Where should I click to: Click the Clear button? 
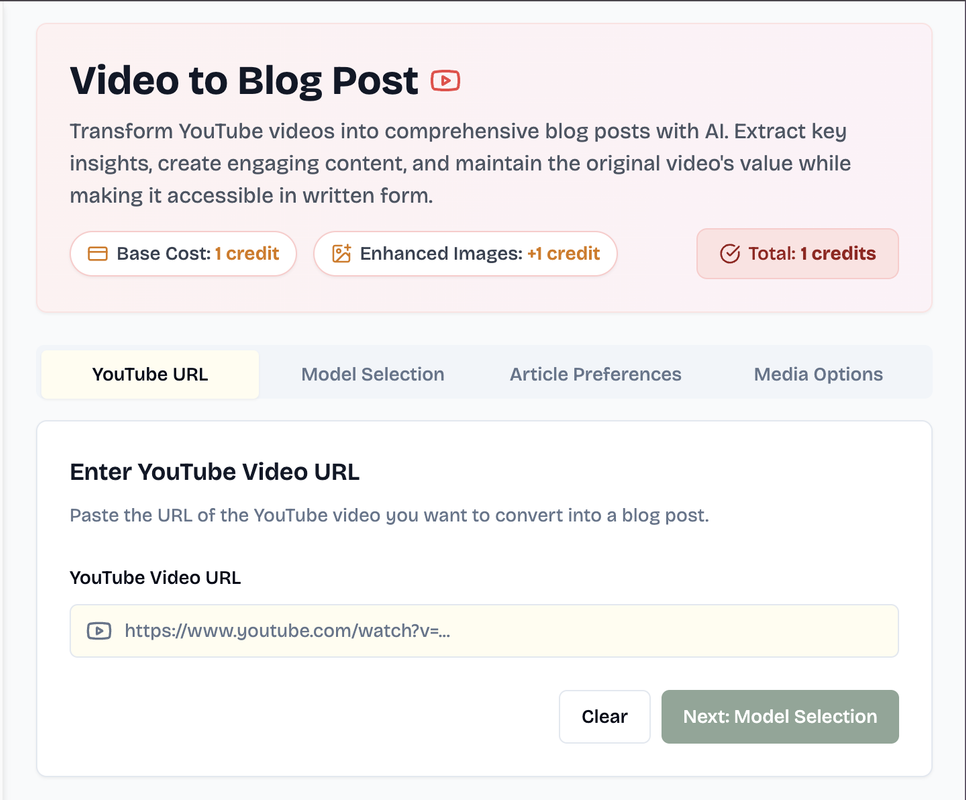coord(604,716)
